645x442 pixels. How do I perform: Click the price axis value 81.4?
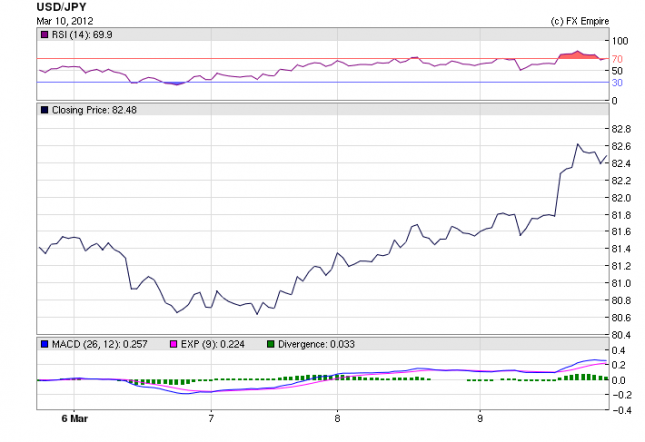click(x=621, y=249)
